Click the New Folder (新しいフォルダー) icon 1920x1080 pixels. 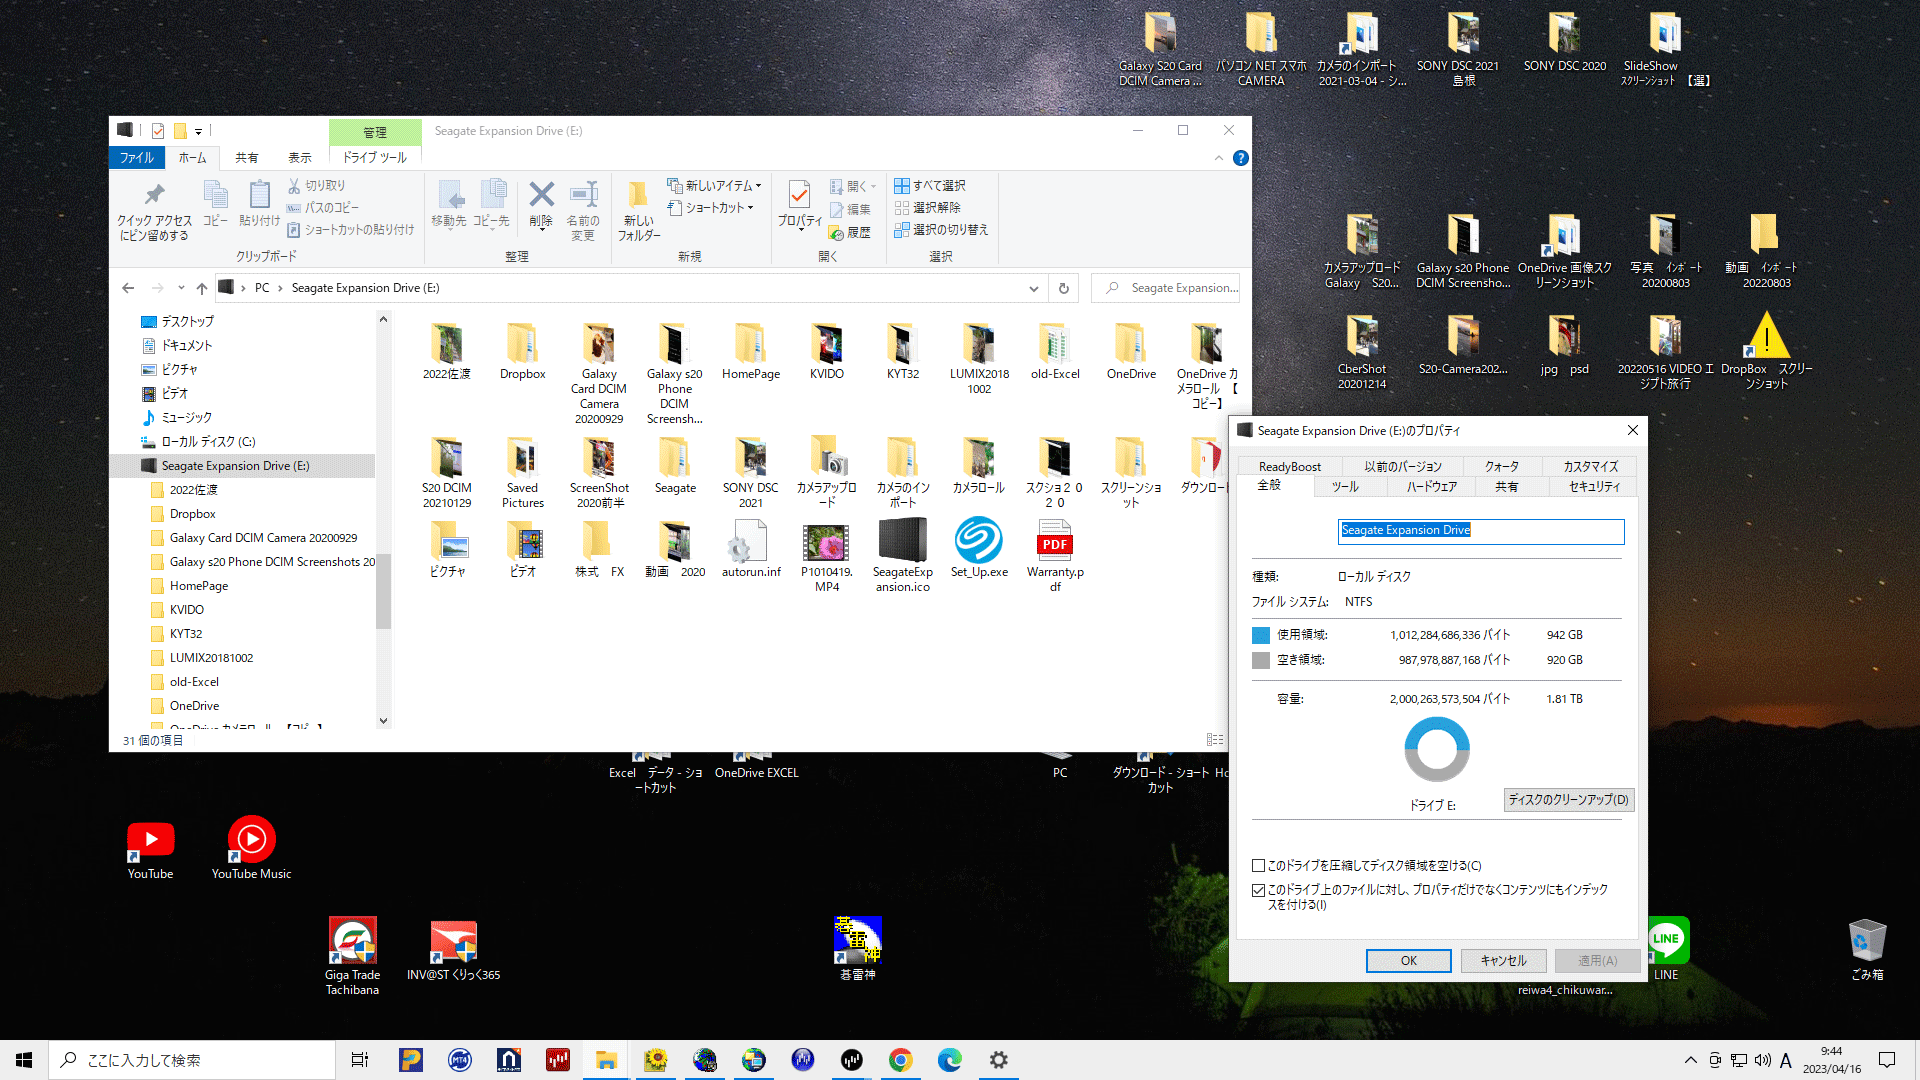(x=638, y=211)
